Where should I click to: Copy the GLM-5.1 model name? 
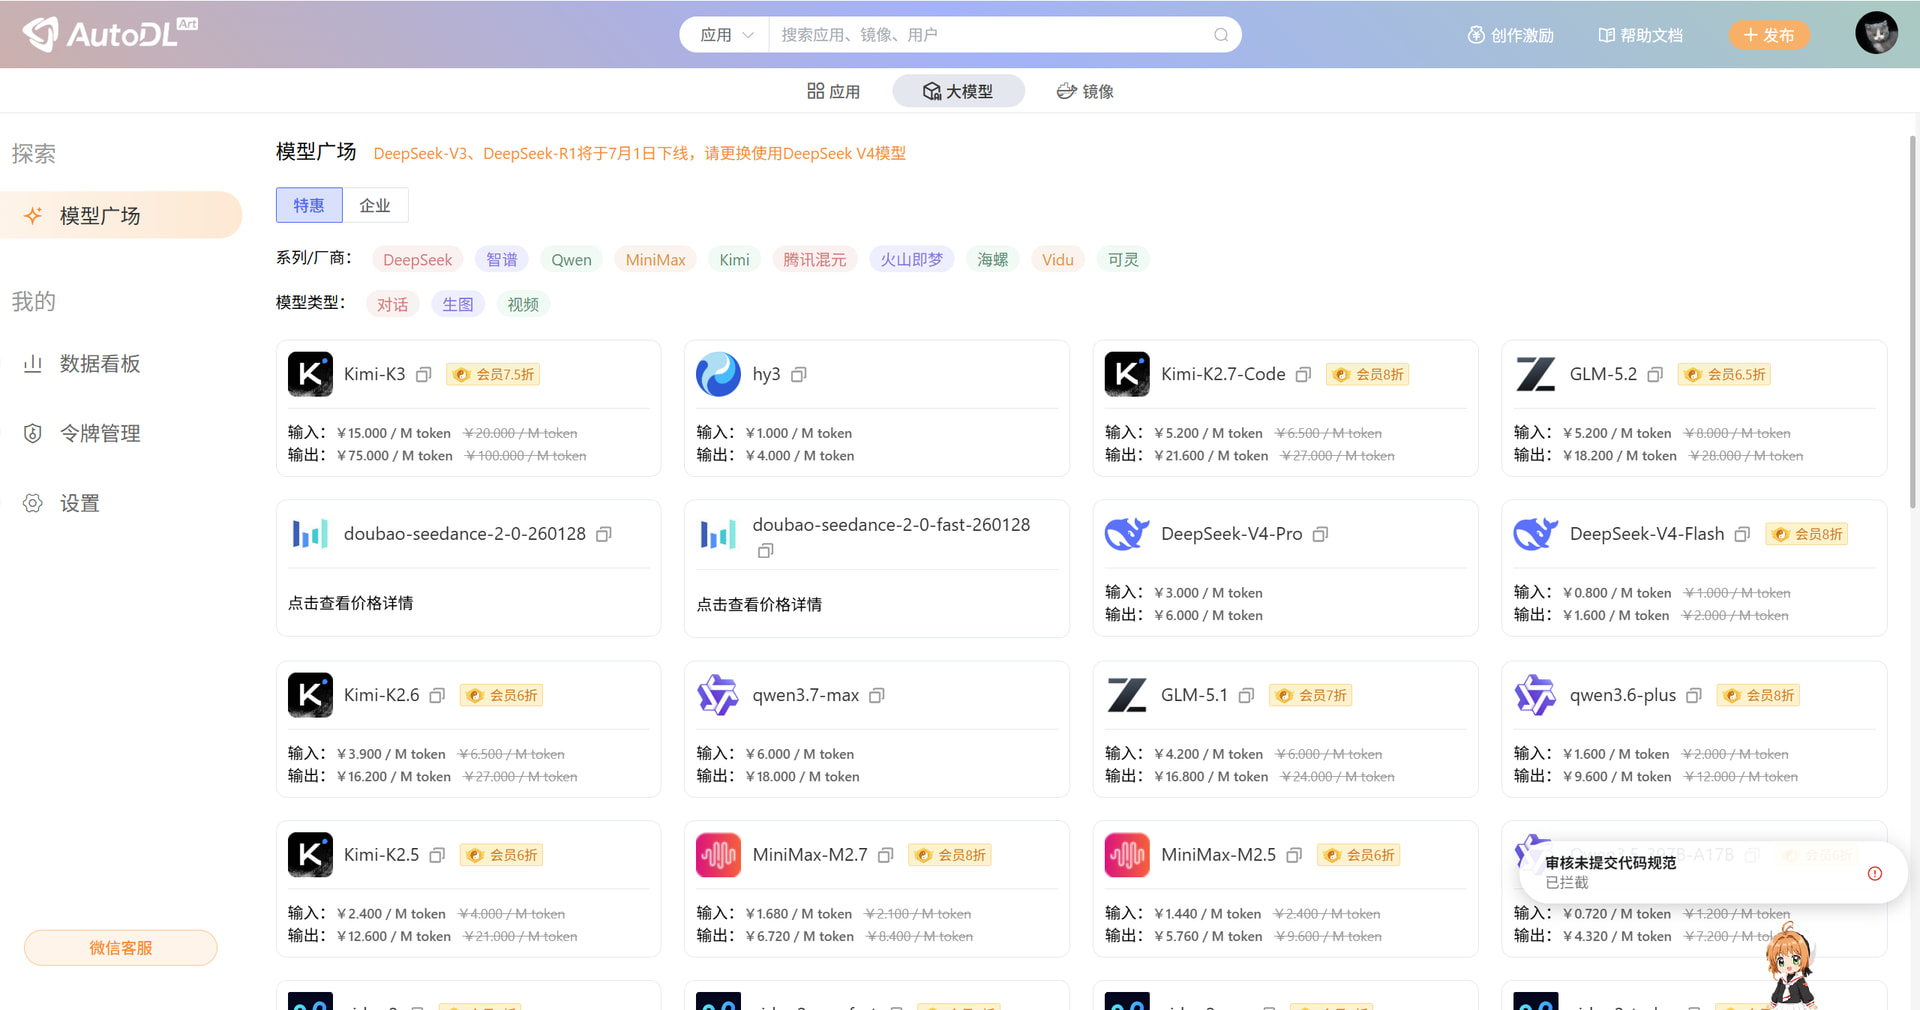tap(1246, 696)
